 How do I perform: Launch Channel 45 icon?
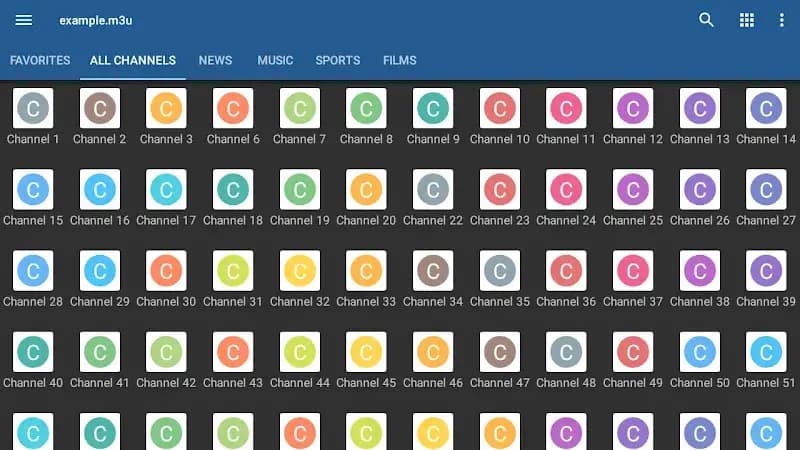[x=366, y=352]
